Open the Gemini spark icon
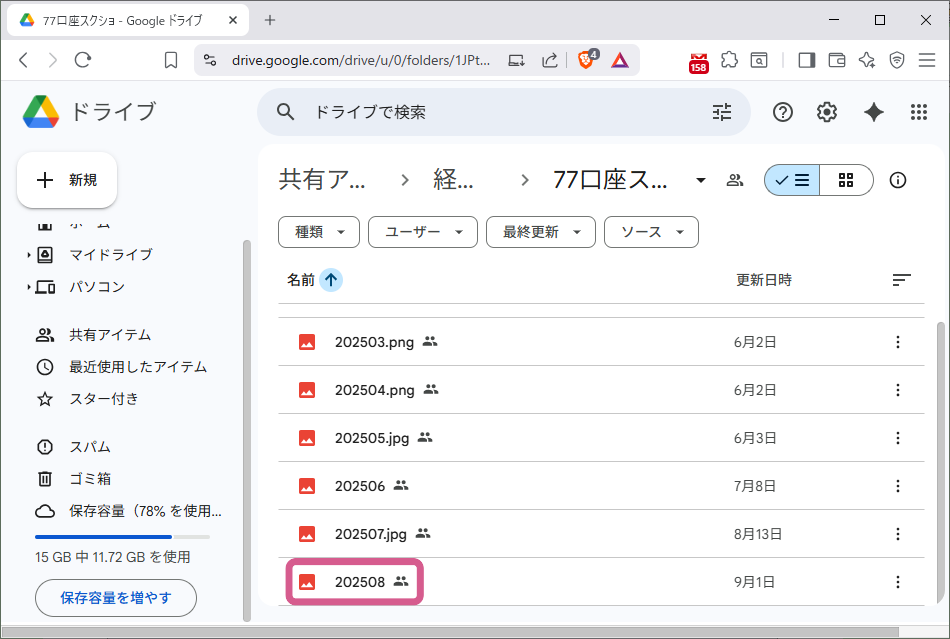This screenshot has height=639, width=950. pyautogui.click(x=873, y=112)
